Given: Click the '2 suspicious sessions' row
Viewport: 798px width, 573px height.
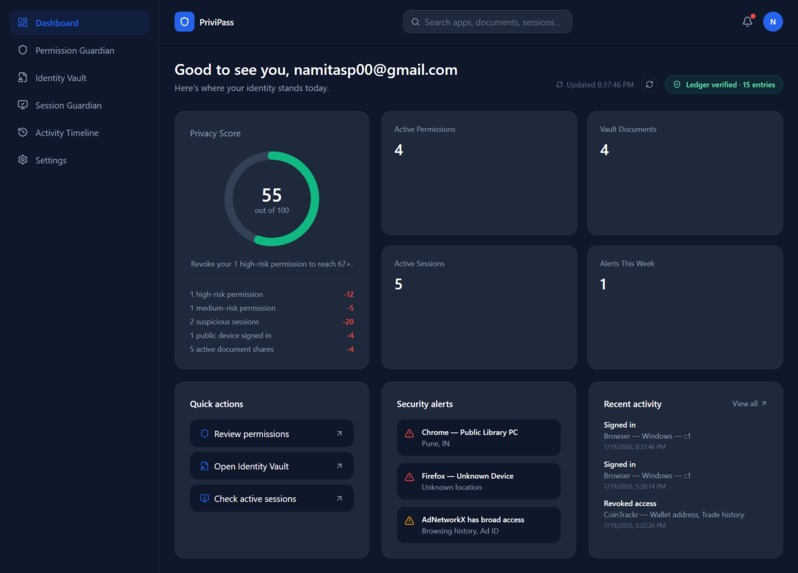Looking at the screenshot, I should [272, 322].
